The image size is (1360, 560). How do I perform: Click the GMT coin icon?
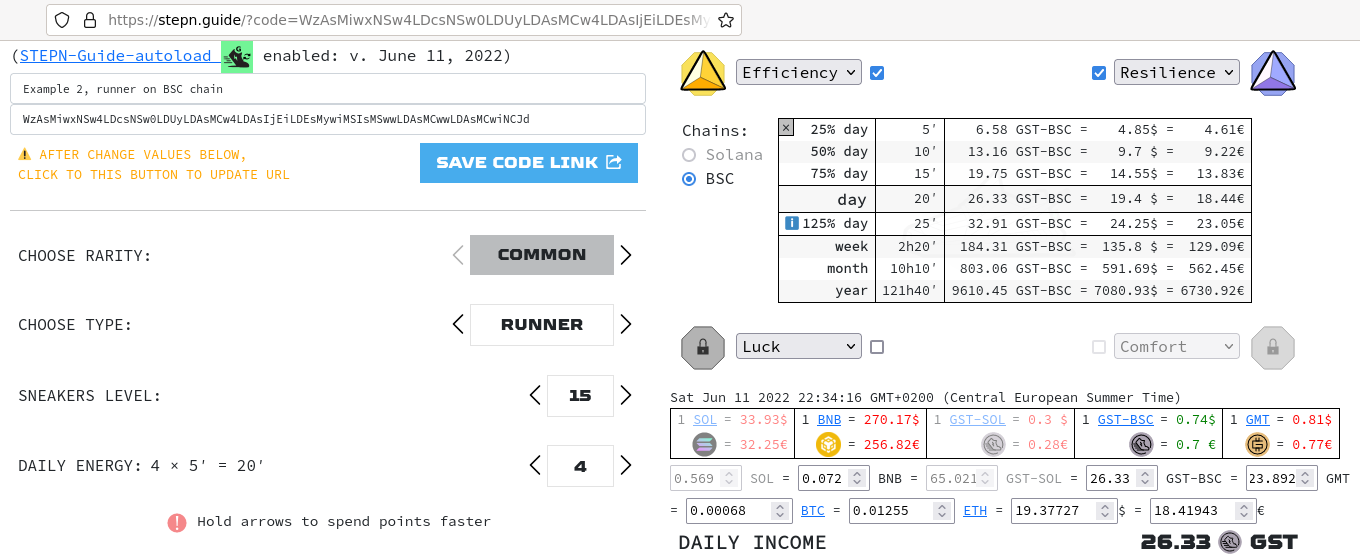(1257, 444)
